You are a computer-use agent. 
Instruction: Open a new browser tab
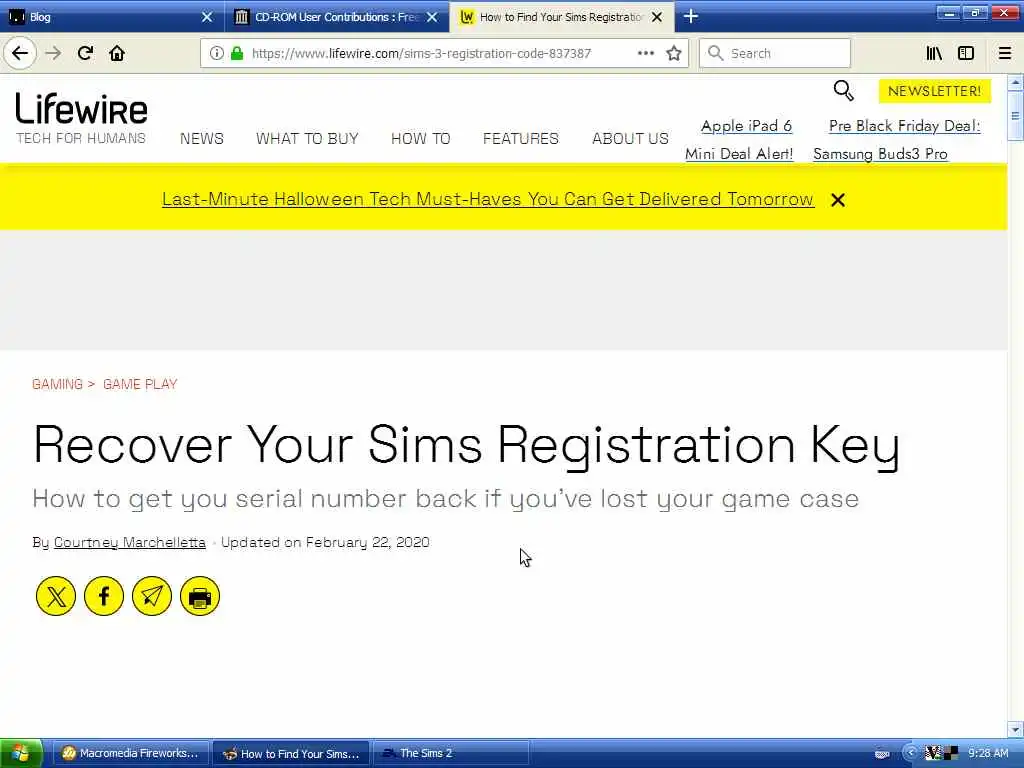tap(691, 16)
